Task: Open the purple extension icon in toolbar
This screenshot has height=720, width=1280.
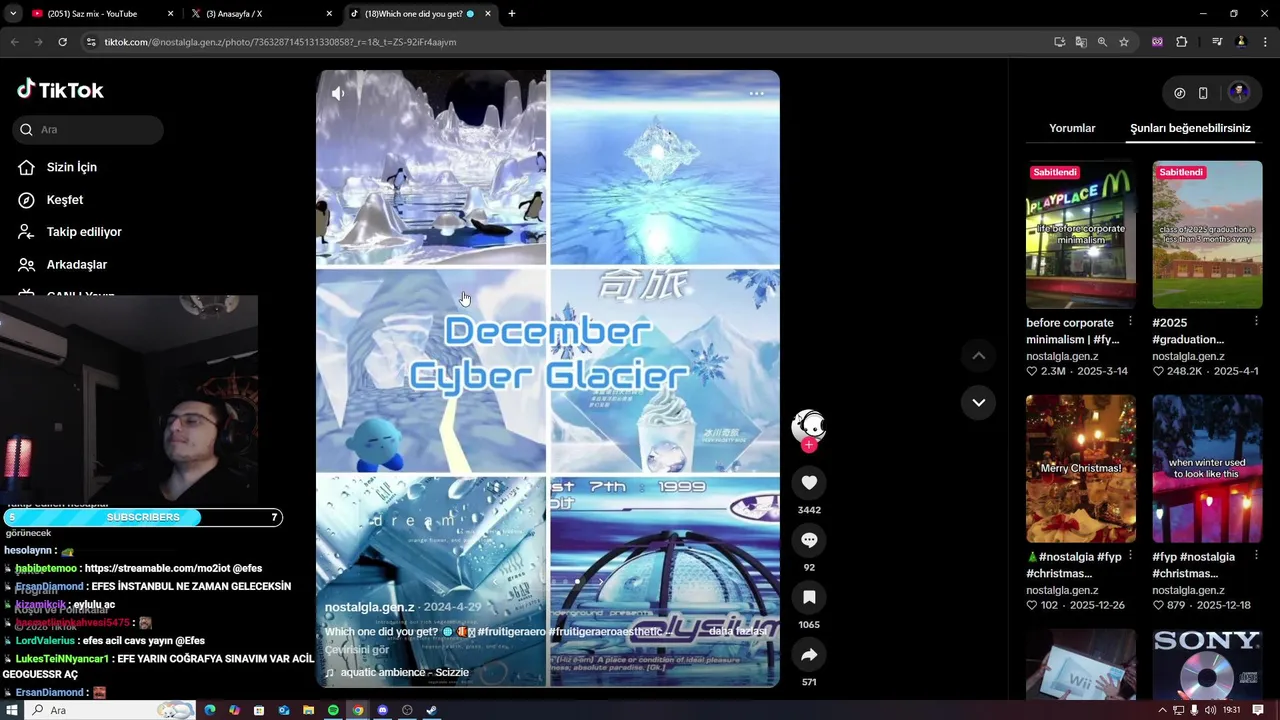Action: [1157, 42]
